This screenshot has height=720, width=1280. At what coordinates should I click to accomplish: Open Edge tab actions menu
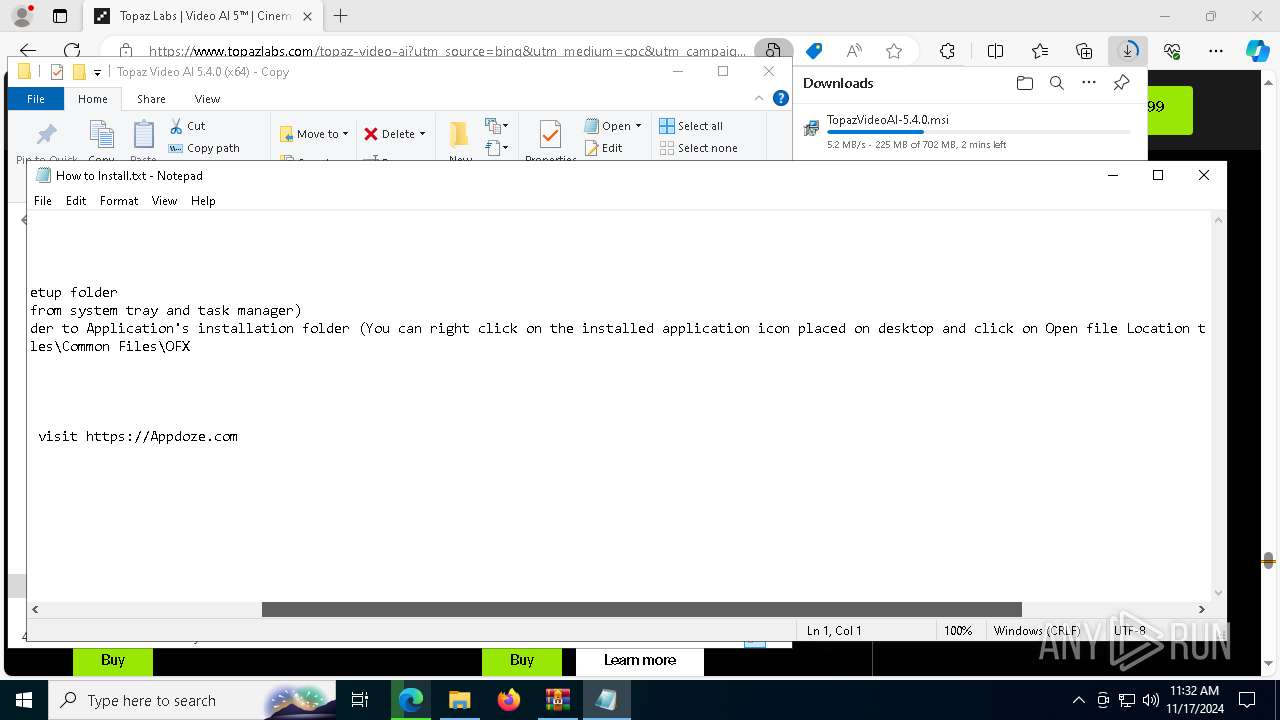click(x=60, y=16)
